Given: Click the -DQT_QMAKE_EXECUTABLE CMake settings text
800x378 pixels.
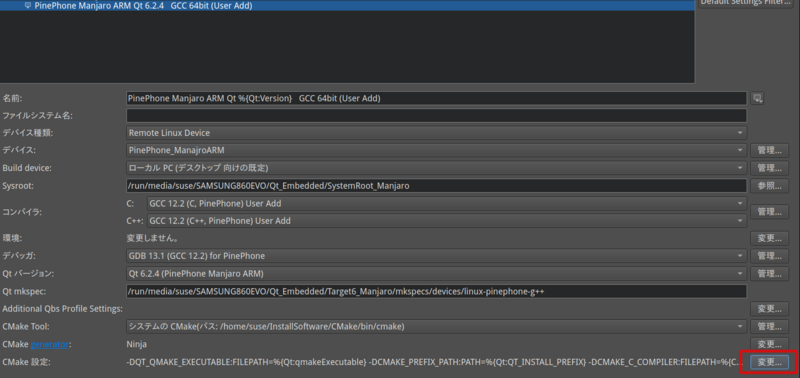Looking at the screenshot, I should [435, 362].
